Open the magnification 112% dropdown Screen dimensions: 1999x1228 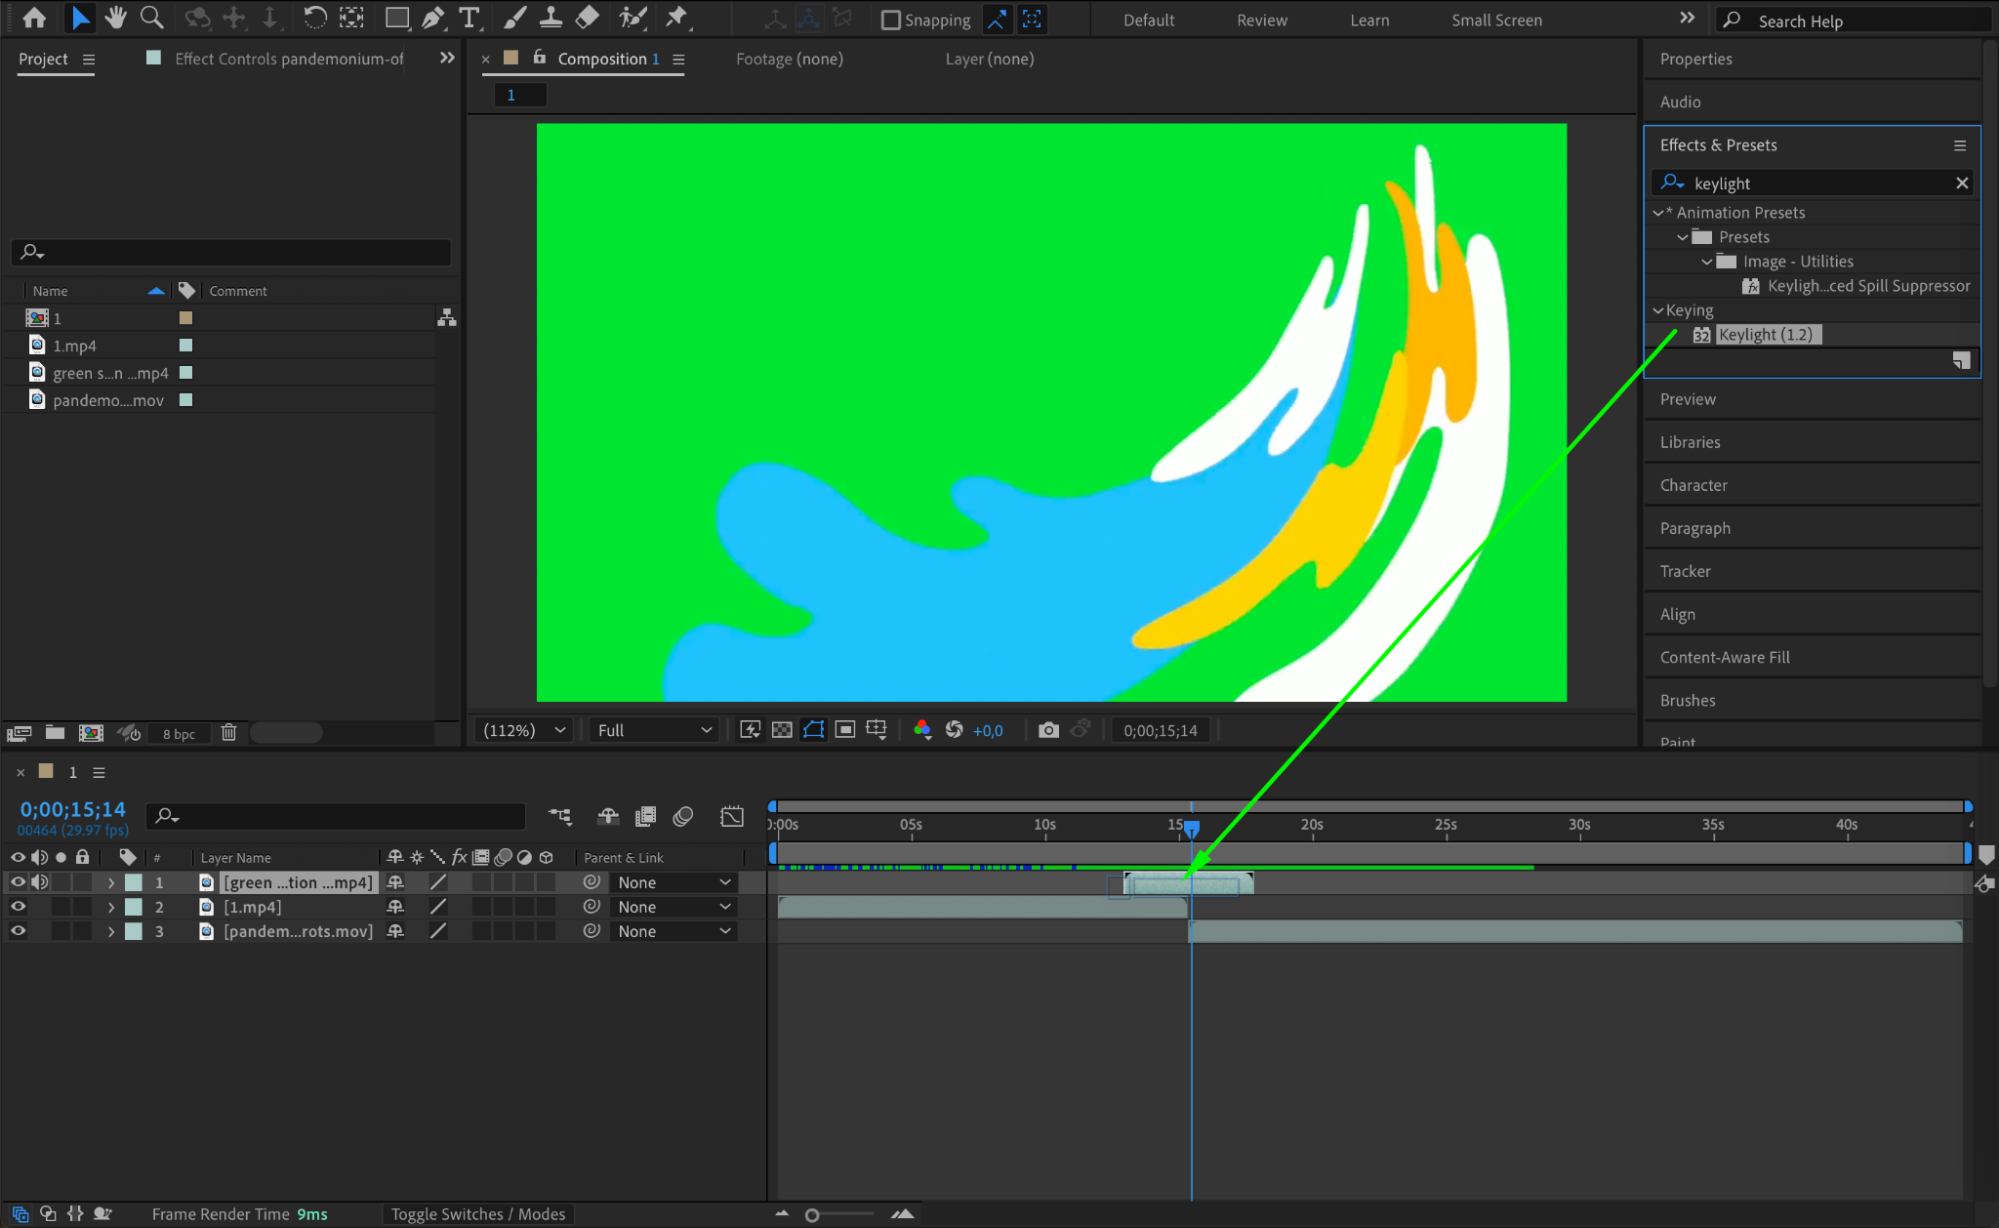pyautogui.click(x=525, y=730)
